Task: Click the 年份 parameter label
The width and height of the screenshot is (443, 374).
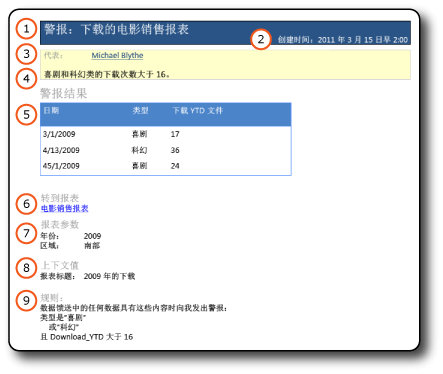Action: point(50,236)
